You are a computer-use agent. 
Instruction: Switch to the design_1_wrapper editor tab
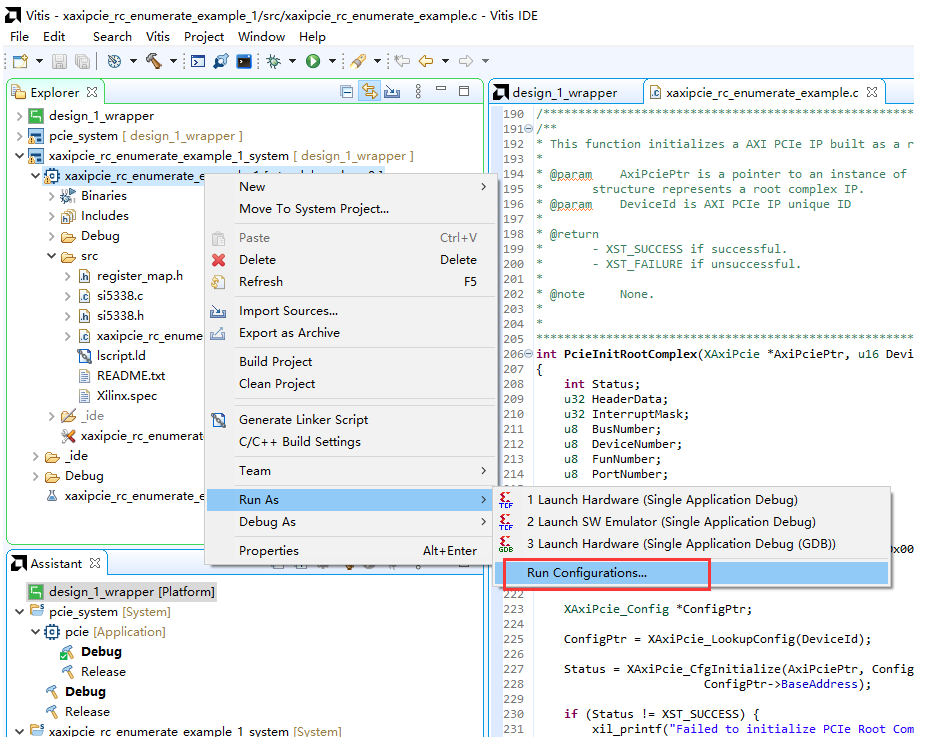[x=564, y=93]
